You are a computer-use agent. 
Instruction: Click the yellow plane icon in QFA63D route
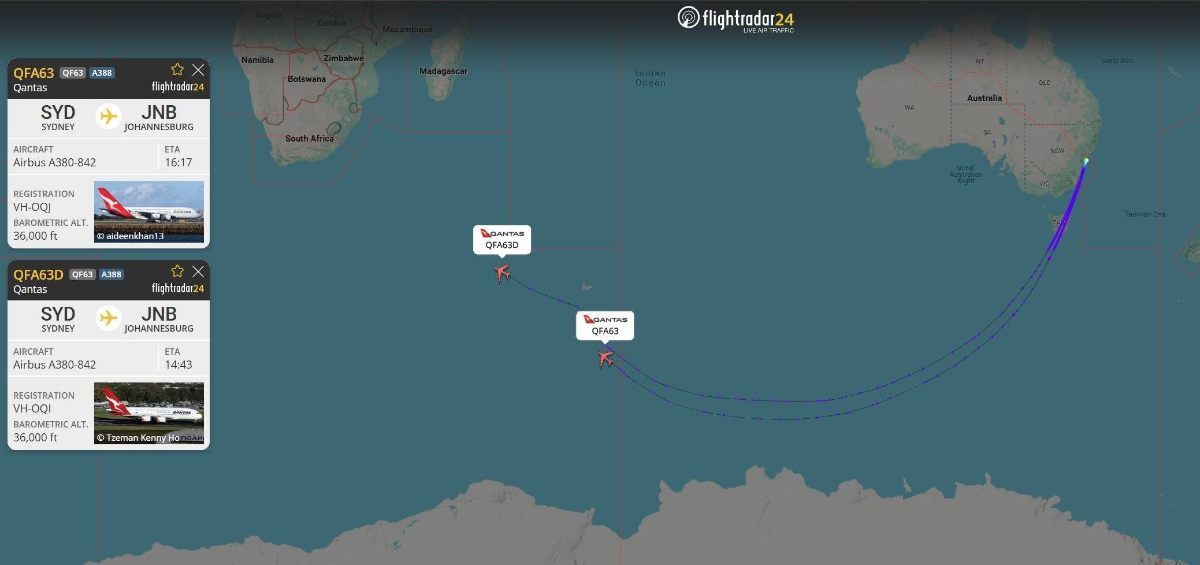(x=108, y=318)
